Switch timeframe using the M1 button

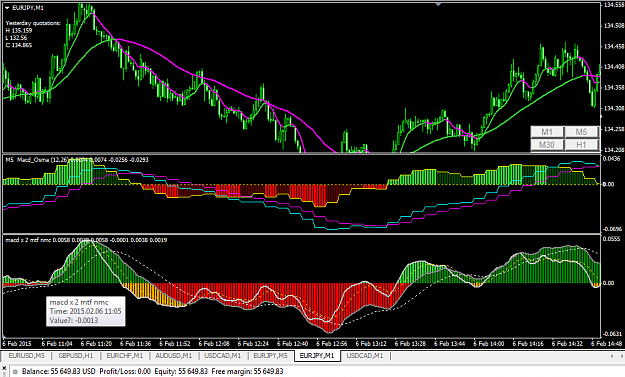547,132
